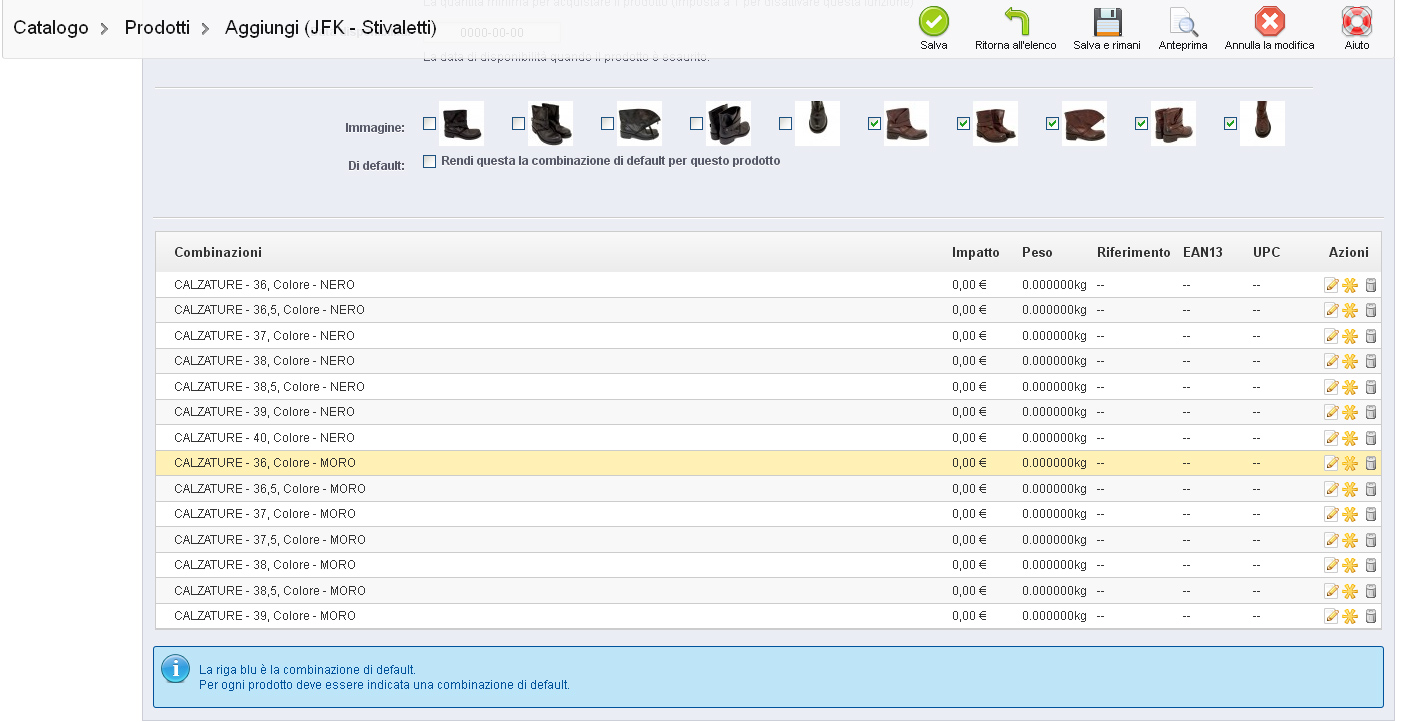Viewport: 1402px width, 722px height.
Task: Delete the 38,5 MORO combination
Action: point(1371,591)
